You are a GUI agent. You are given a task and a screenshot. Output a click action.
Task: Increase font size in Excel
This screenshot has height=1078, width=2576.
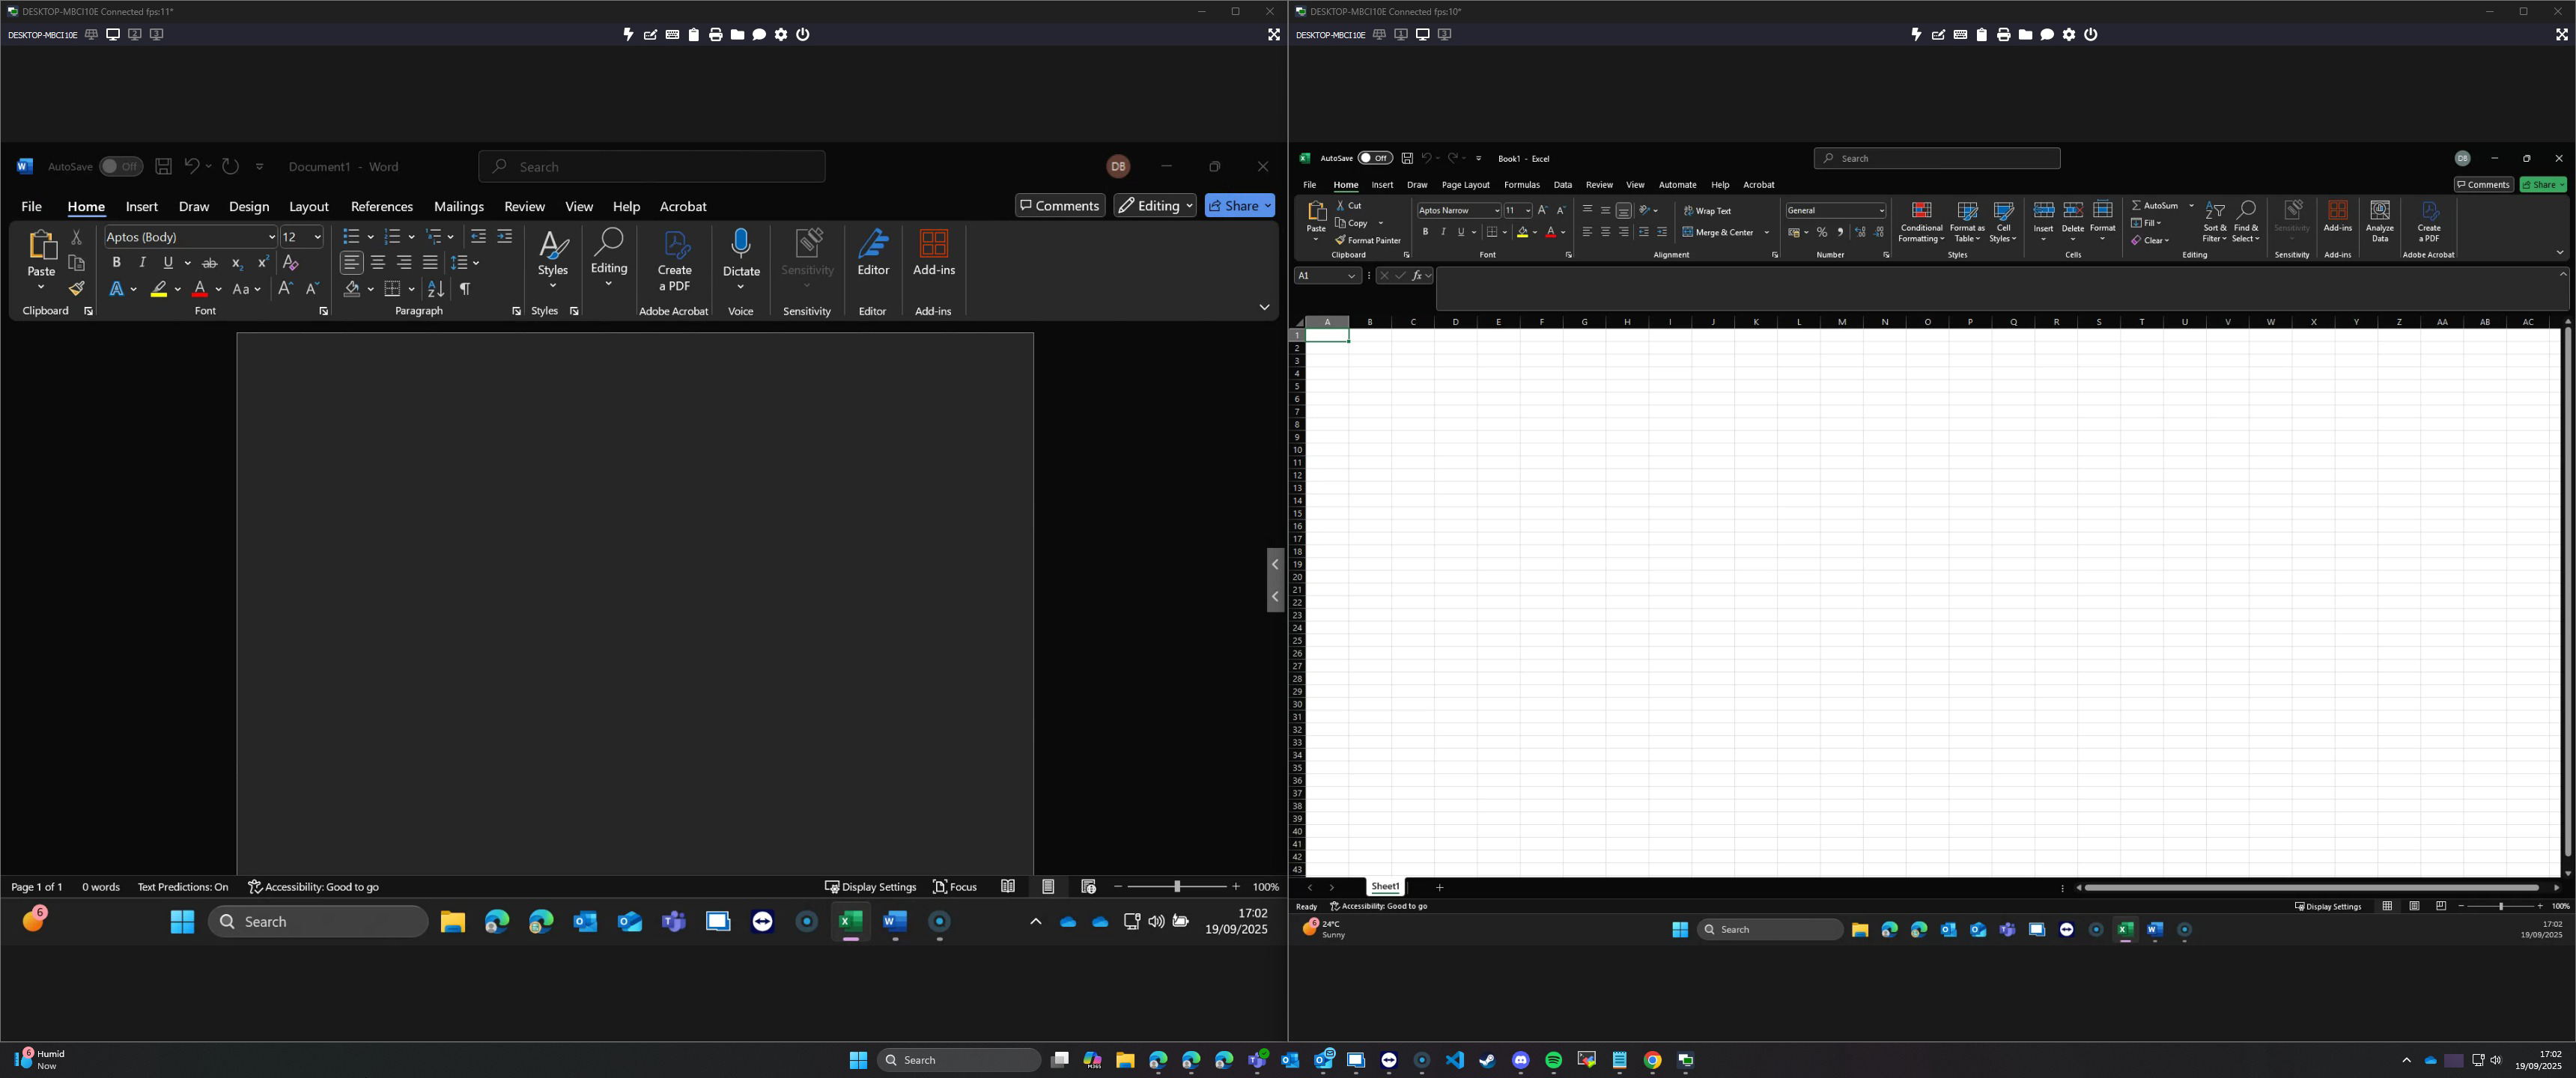[1542, 210]
